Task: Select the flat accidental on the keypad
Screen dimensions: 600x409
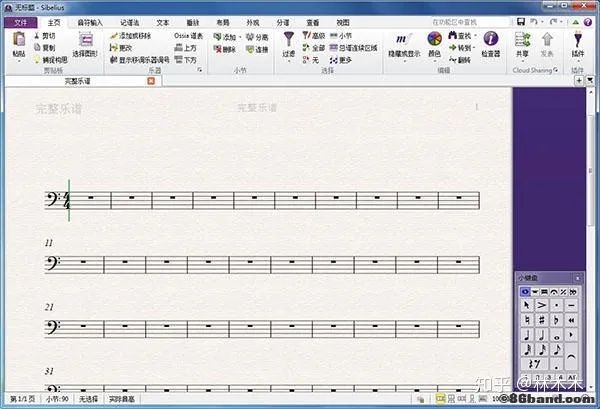Action: point(555,320)
